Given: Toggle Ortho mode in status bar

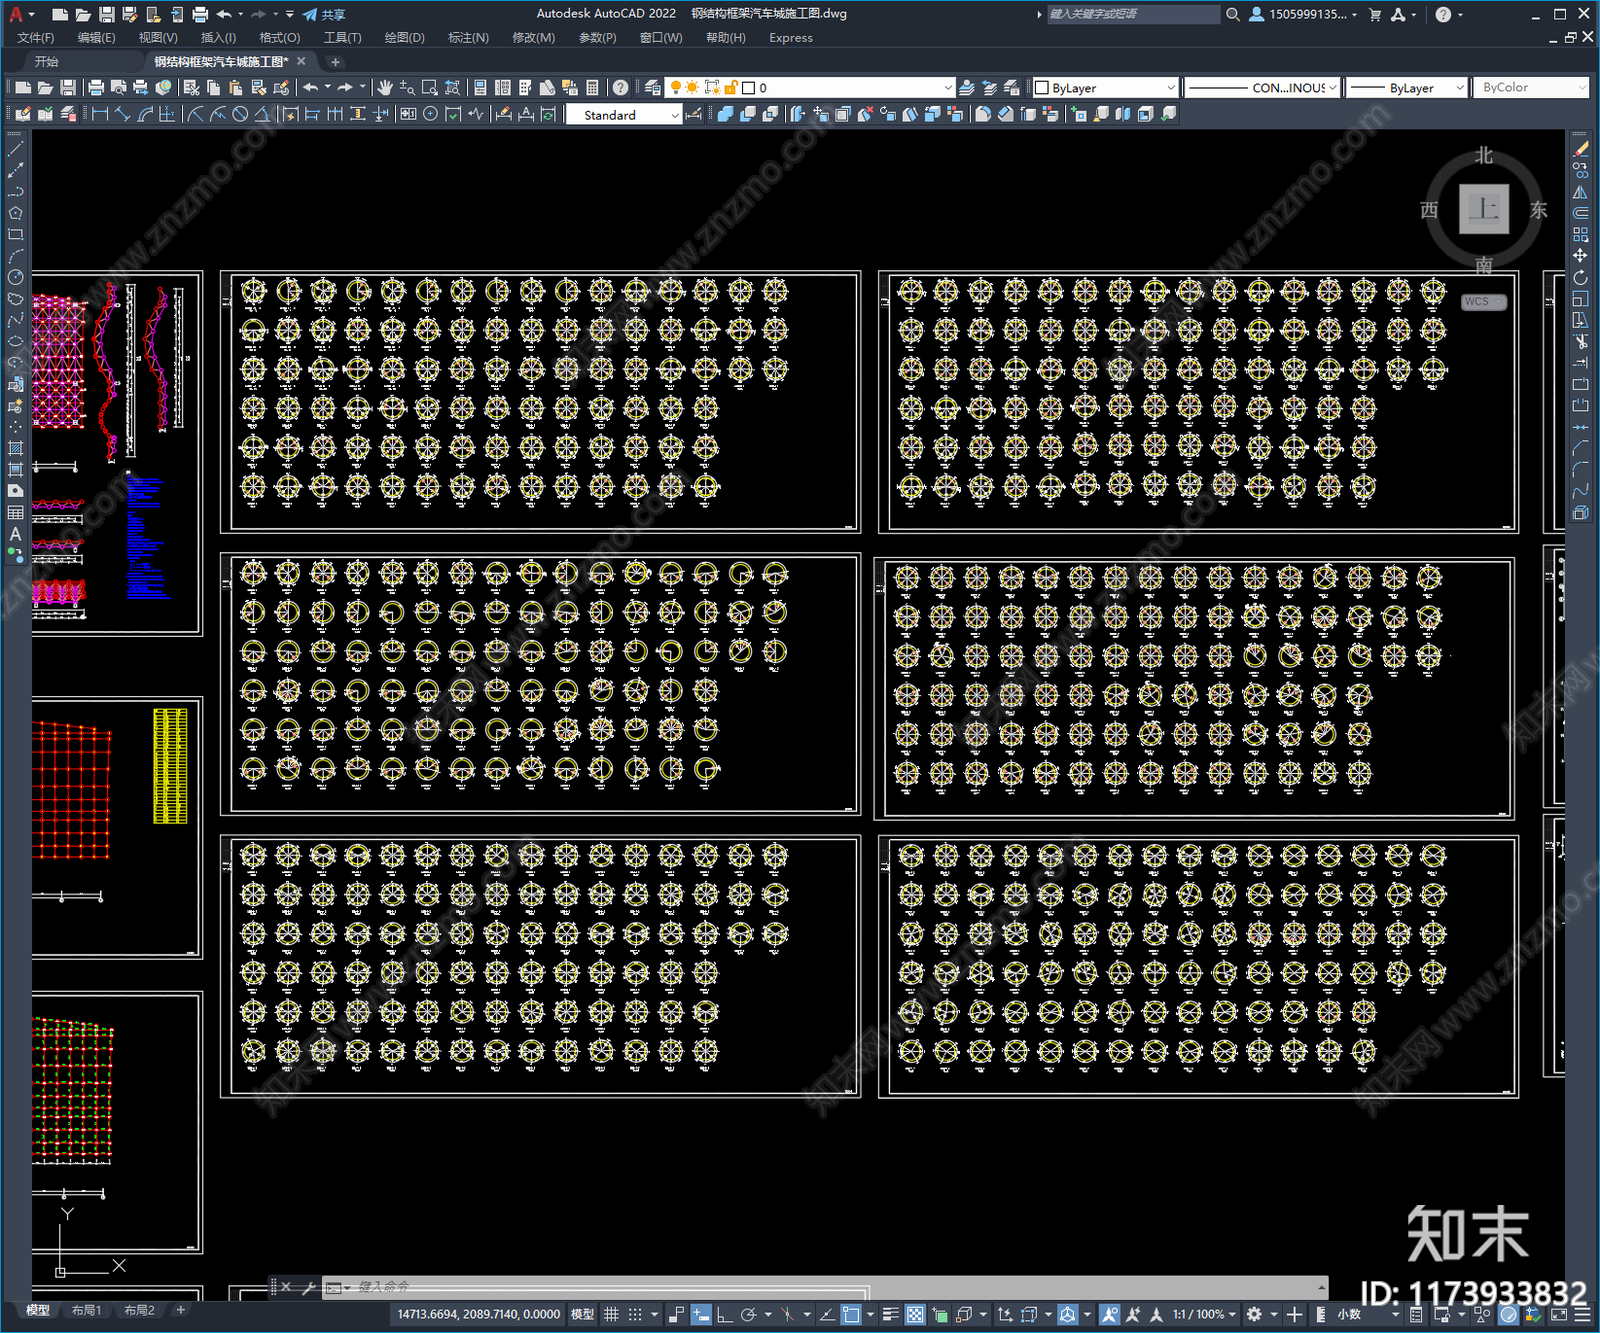Looking at the screenshot, I should point(723,1314).
